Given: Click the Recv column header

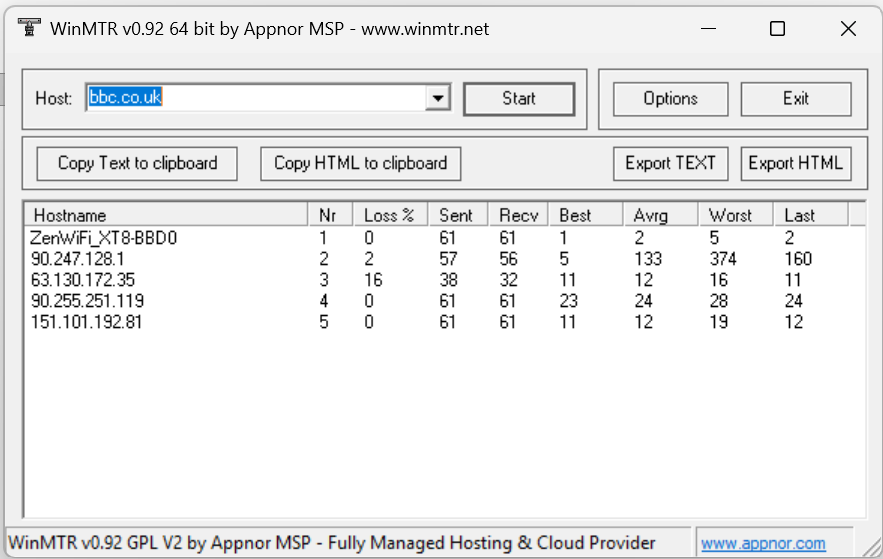Looking at the screenshot, I should point(518,215).
